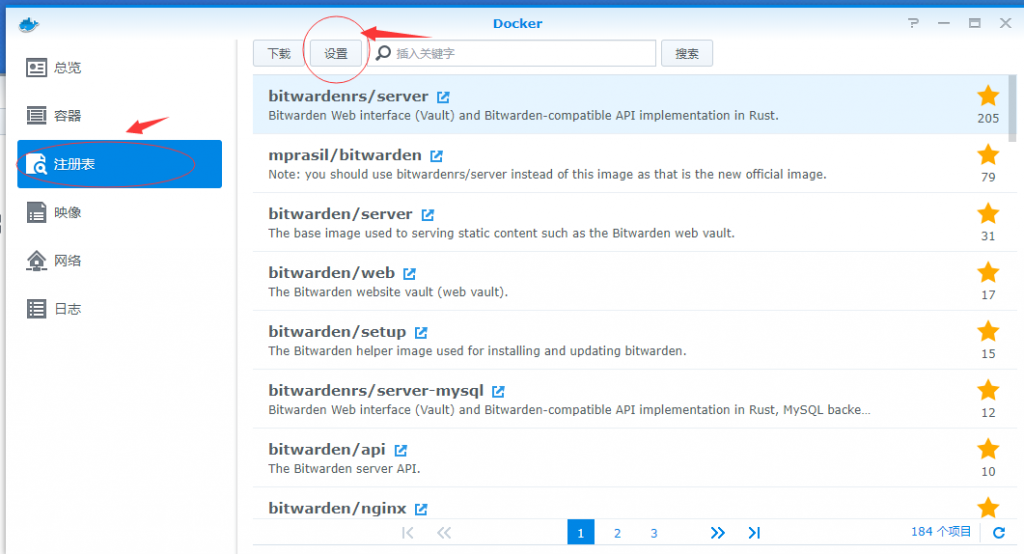Open external link for bitwarden/server

(427, 214)
